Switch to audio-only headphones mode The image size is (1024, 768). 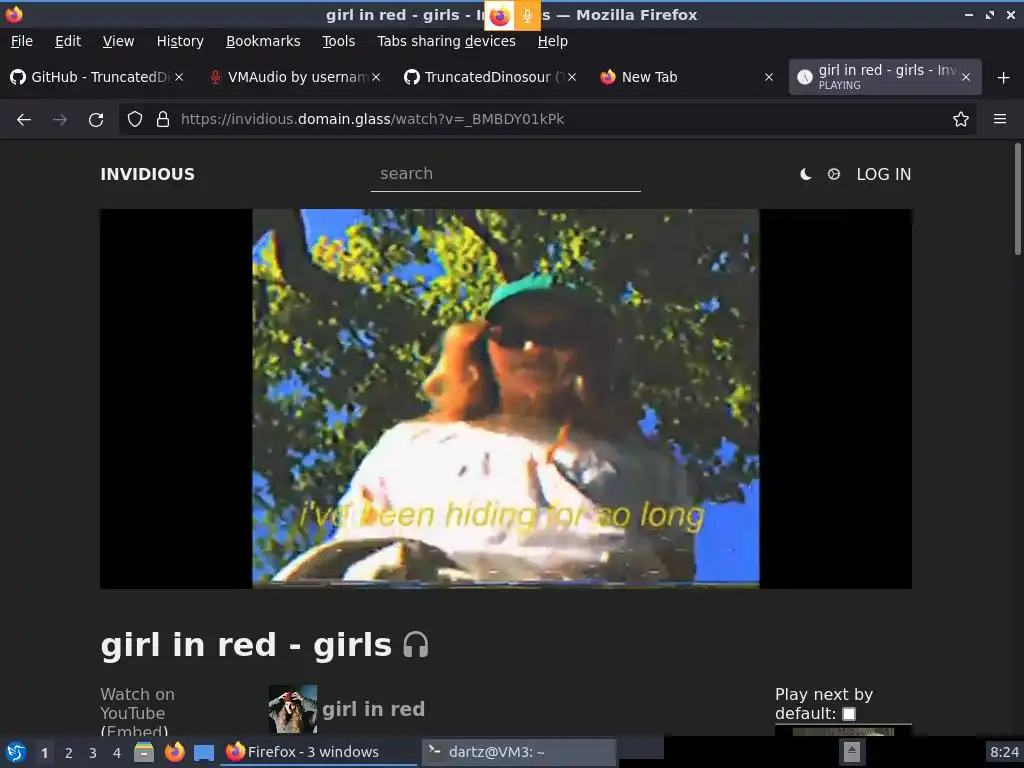415,645
